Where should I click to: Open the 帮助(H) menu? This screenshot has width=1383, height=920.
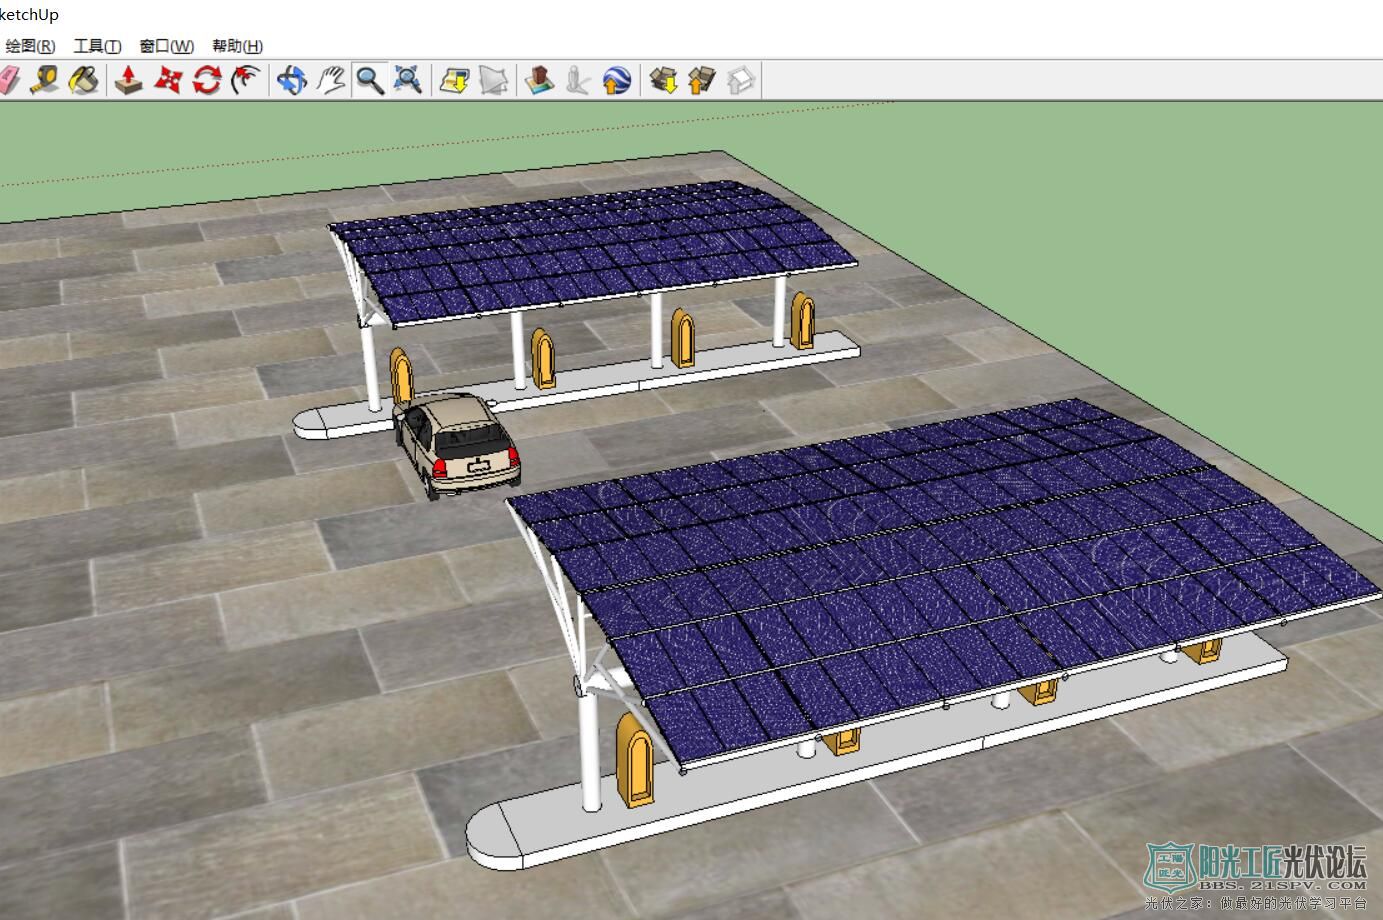(238, 46)
